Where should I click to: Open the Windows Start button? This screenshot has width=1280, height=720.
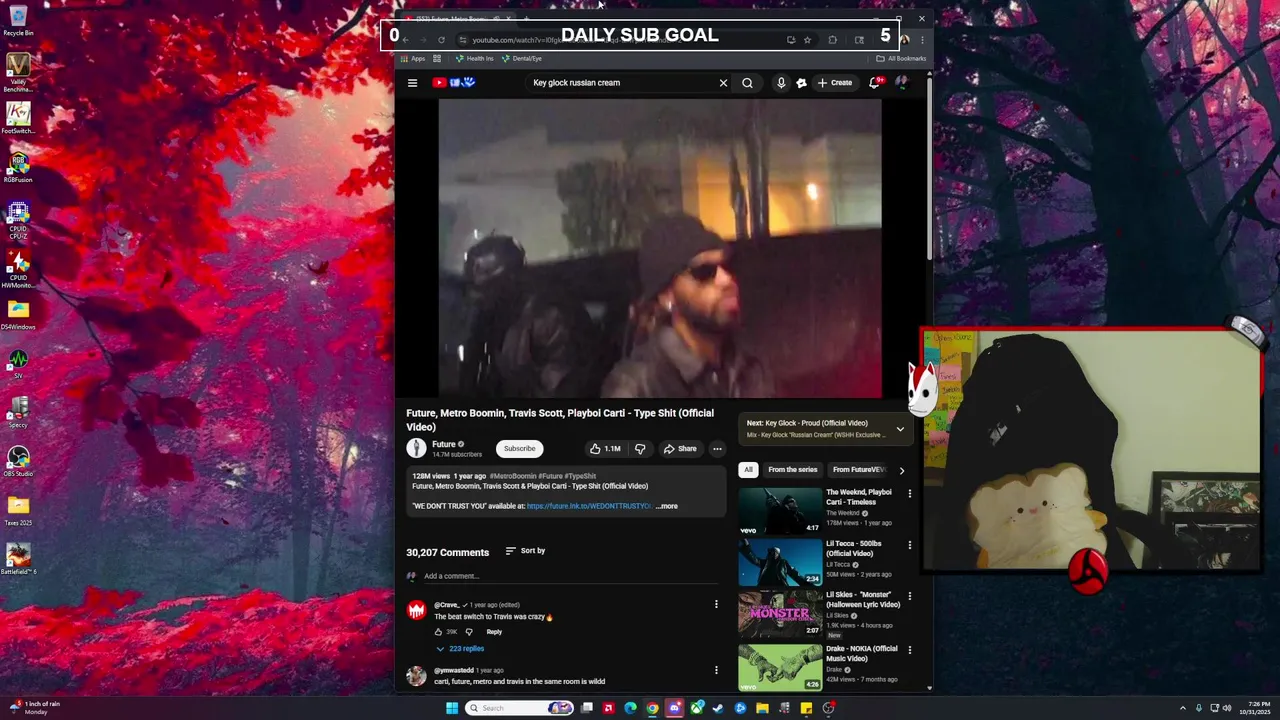(452, 708)
